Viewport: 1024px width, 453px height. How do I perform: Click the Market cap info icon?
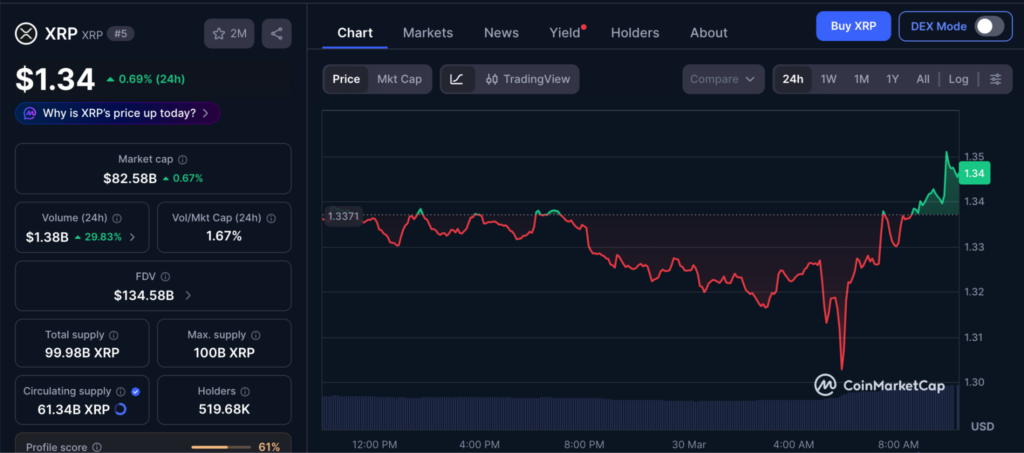(182, 159)
